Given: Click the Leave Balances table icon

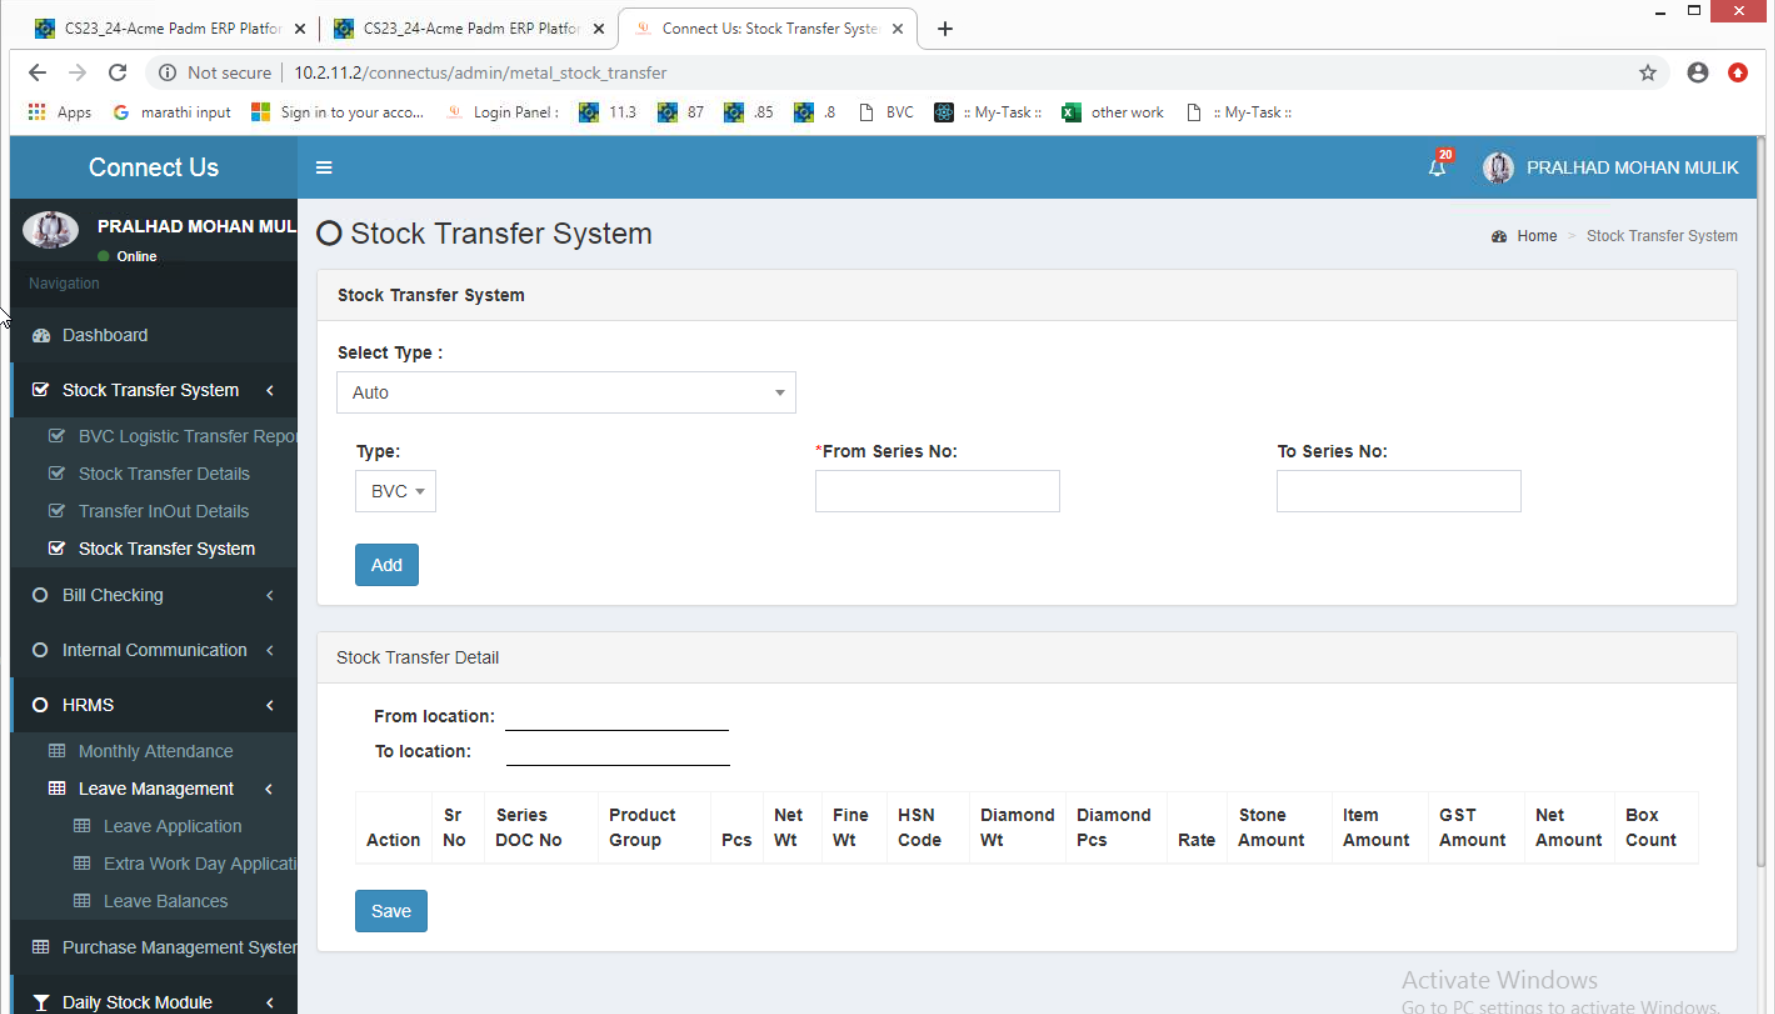Looking at the screenshot, I should [82, 900].
